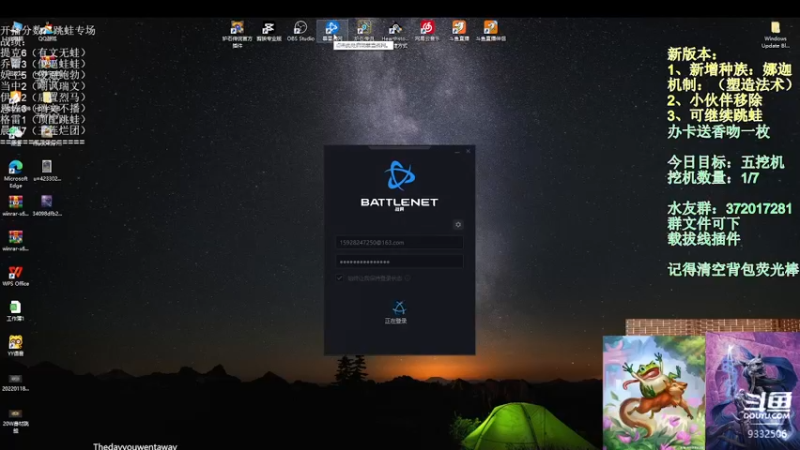Focus the email field showing 163.com address

399,242
